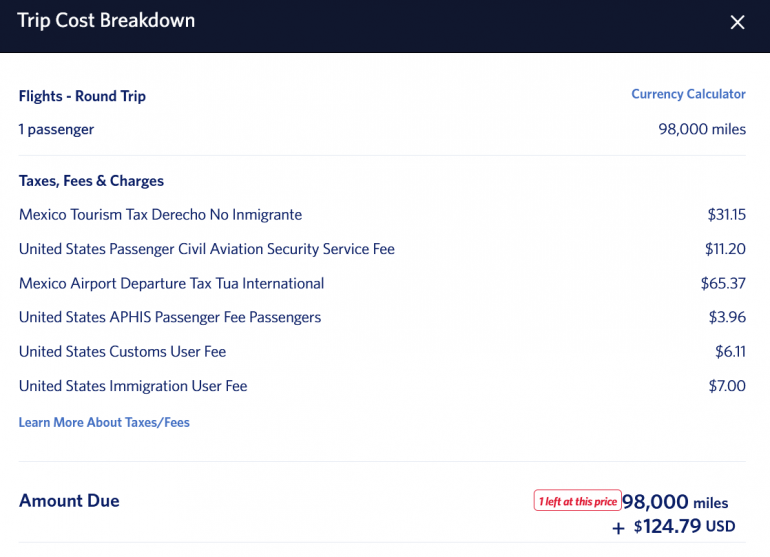Select the Flights - Round Trip heading

pyautogui.click(x=82, y=96)
